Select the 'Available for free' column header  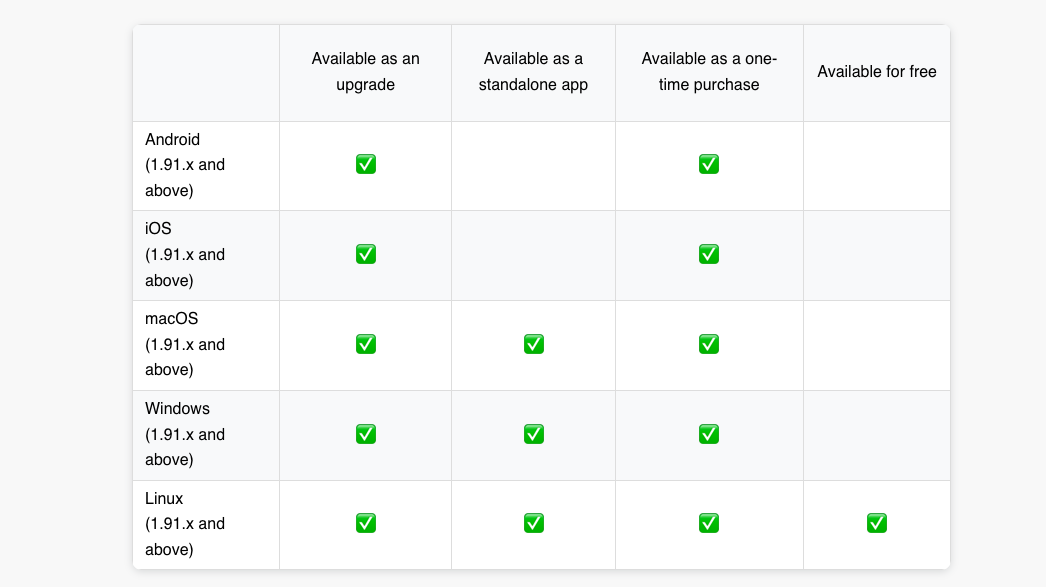[x=877, y=72]
